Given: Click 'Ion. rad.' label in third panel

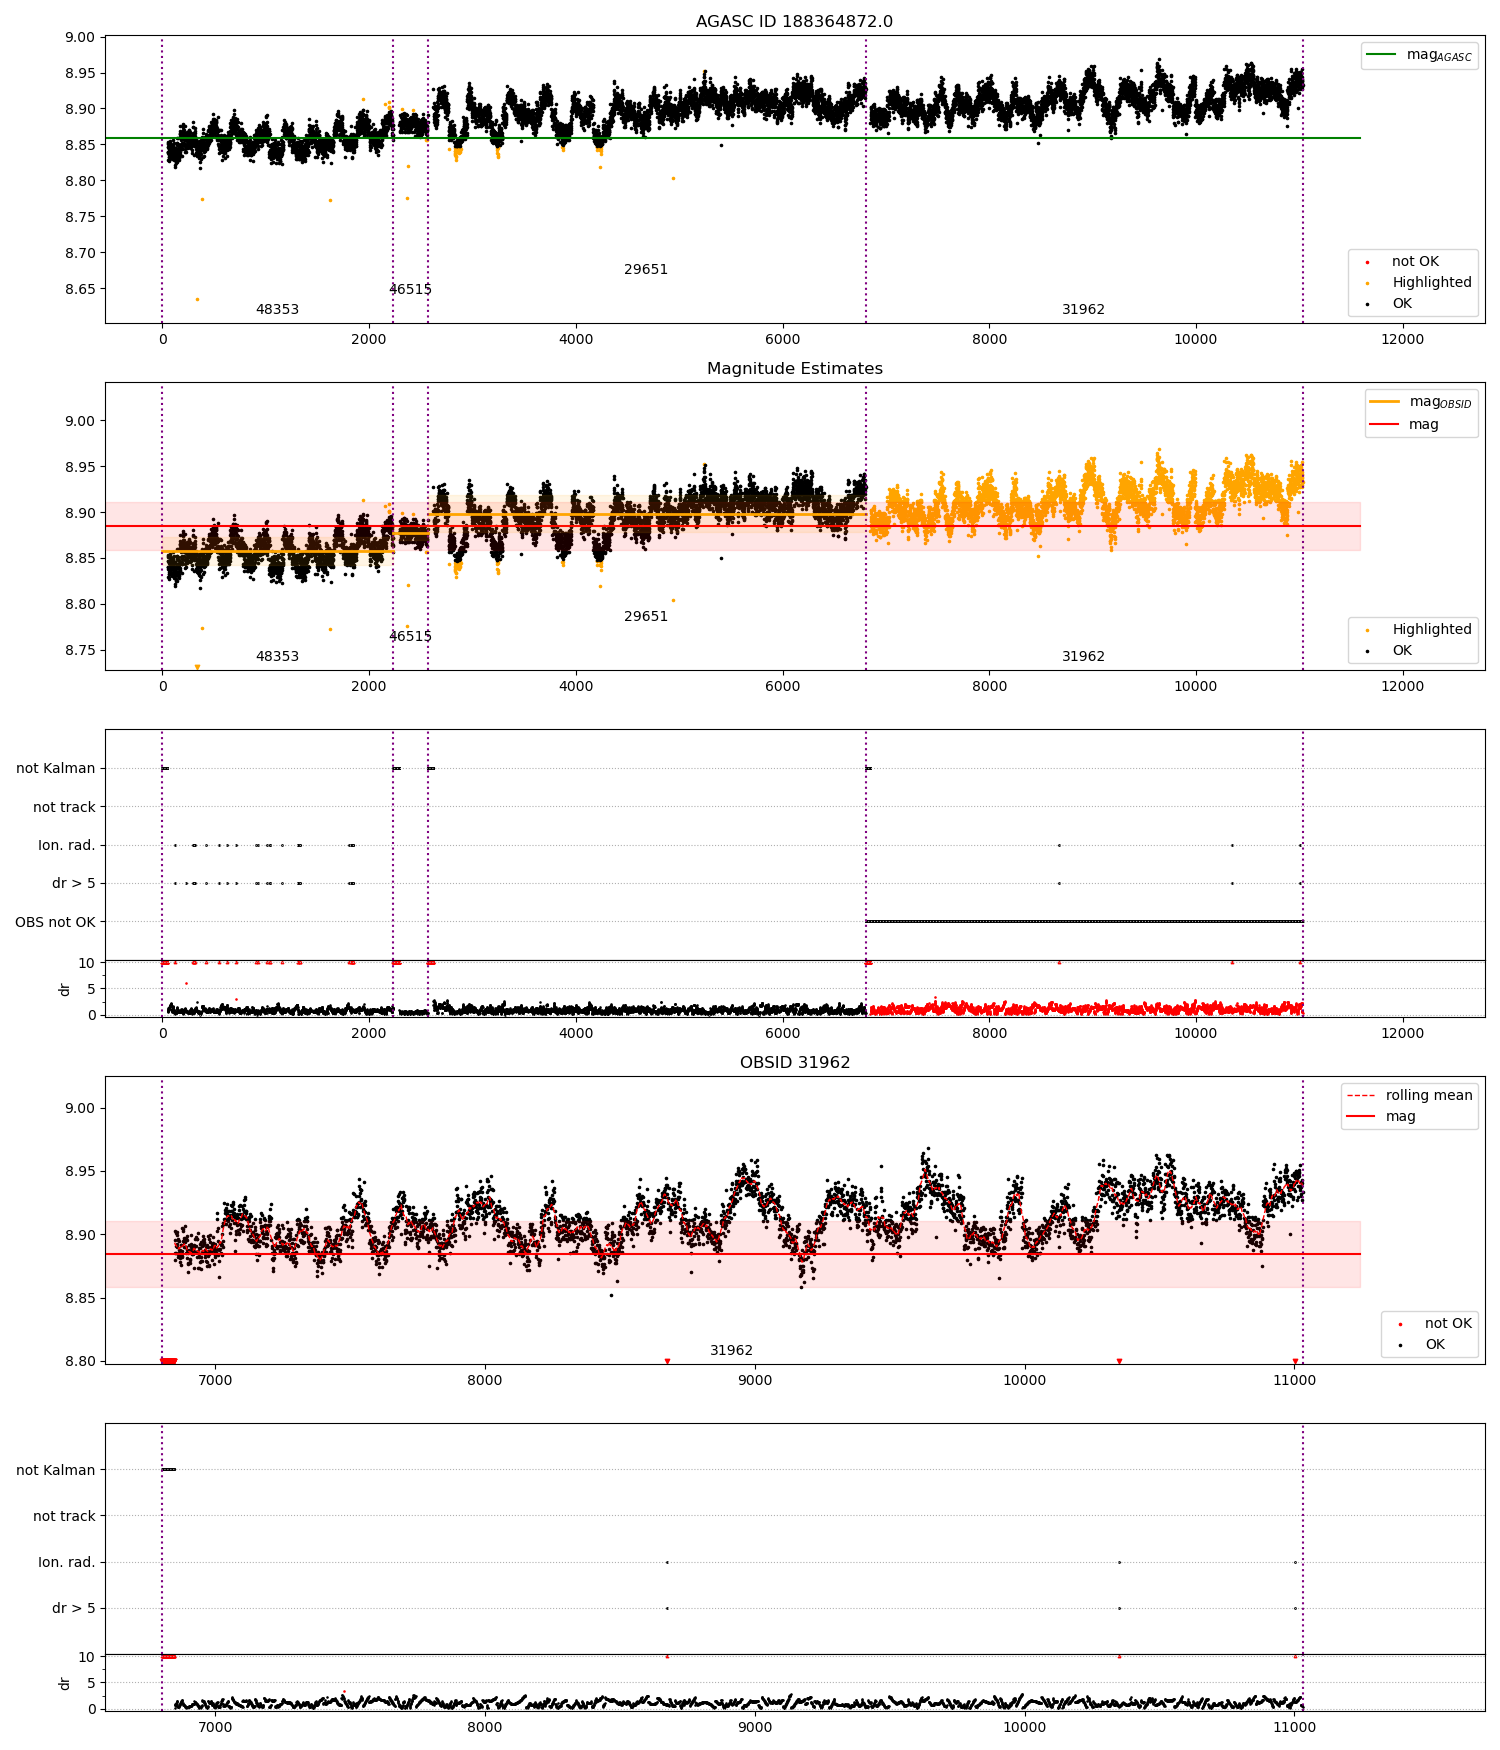Looking at the screenshot, I should 67,845.
